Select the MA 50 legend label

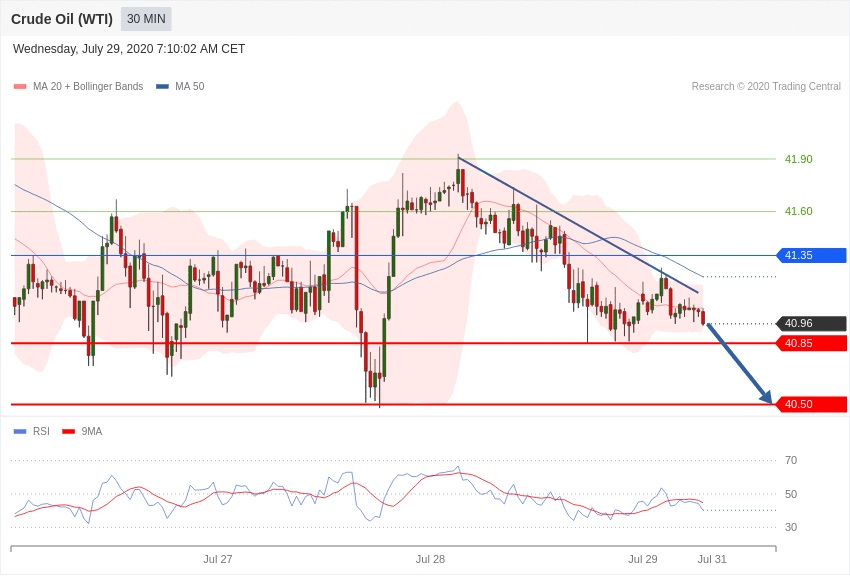189,86
